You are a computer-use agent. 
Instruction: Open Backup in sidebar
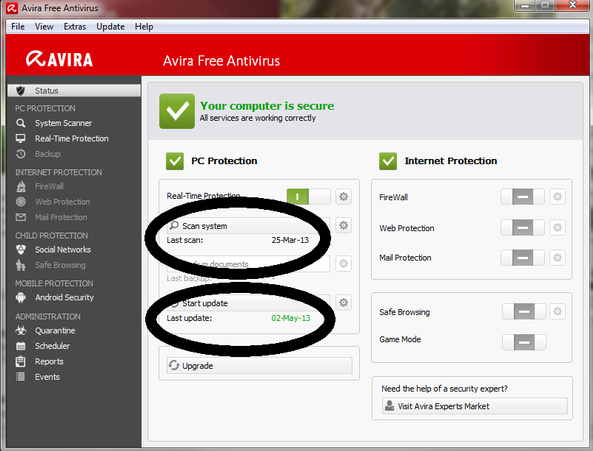point(48,154)
